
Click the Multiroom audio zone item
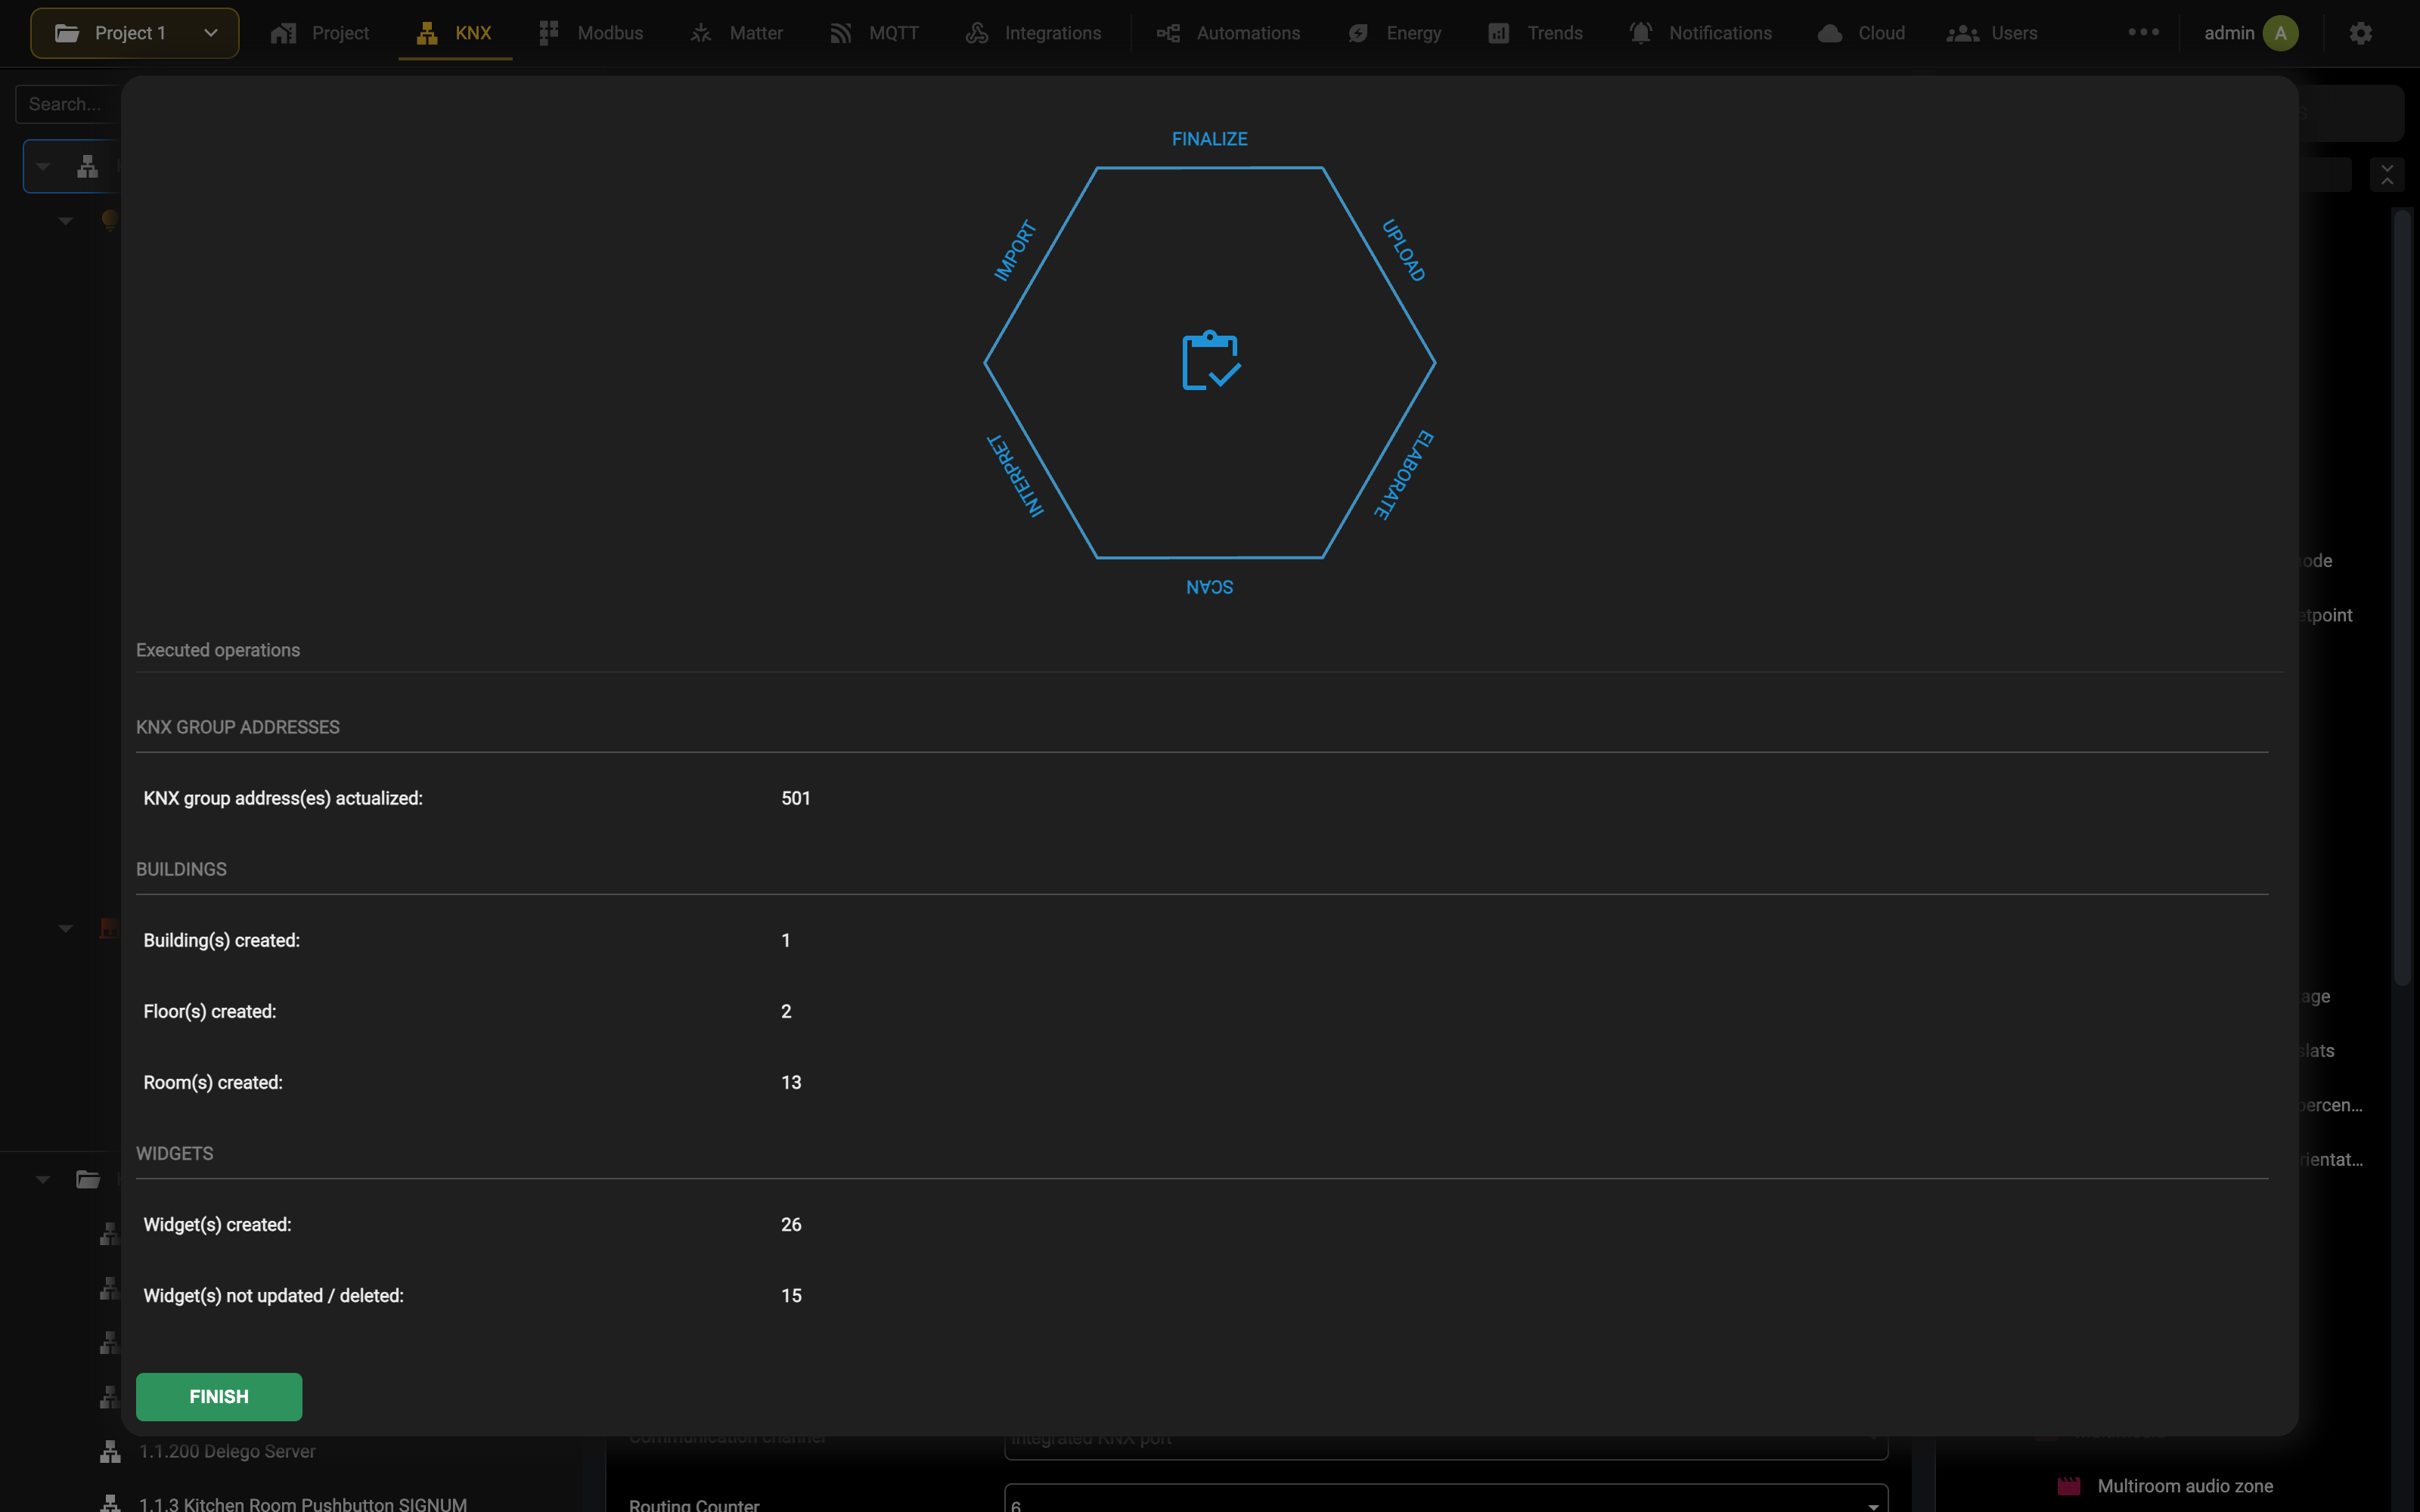tap(2185, 1485)
